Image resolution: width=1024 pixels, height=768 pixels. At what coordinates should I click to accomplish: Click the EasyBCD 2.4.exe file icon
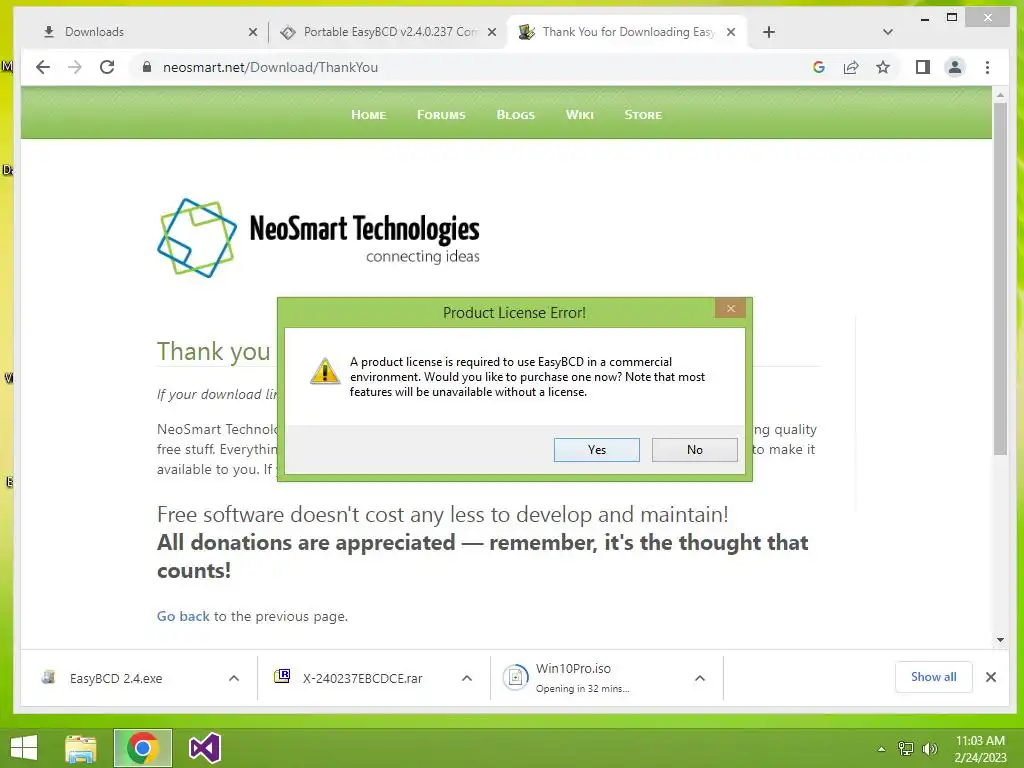coord(48,677)
